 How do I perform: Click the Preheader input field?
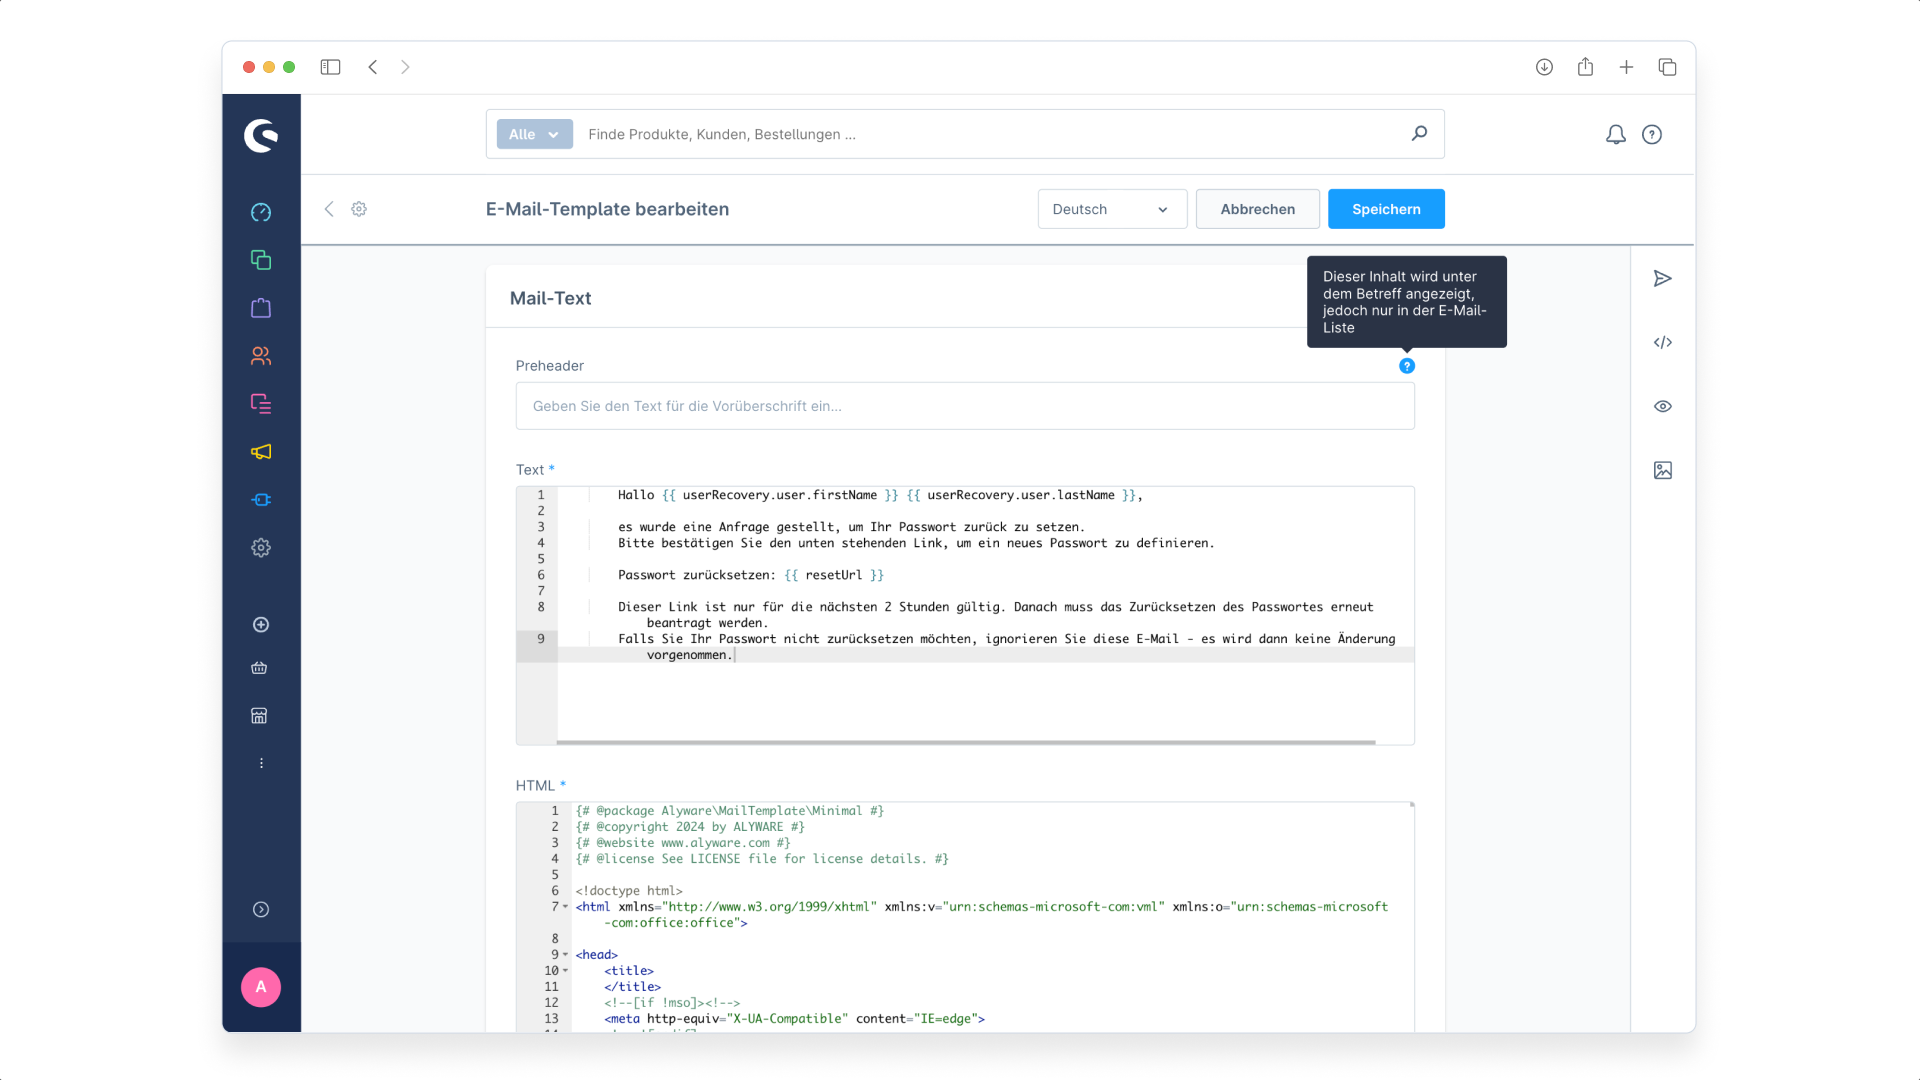click(x=965, y=406)
